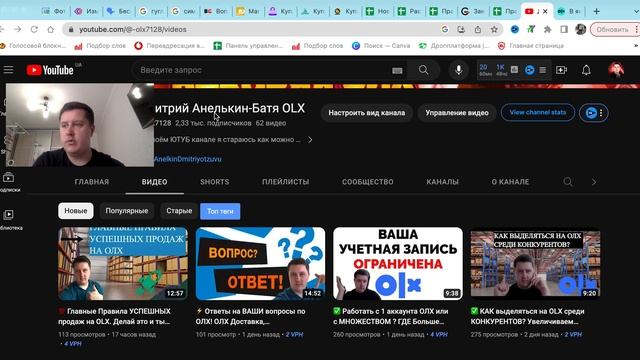
Task: Expand the channel description chevron
Action: 310,140
